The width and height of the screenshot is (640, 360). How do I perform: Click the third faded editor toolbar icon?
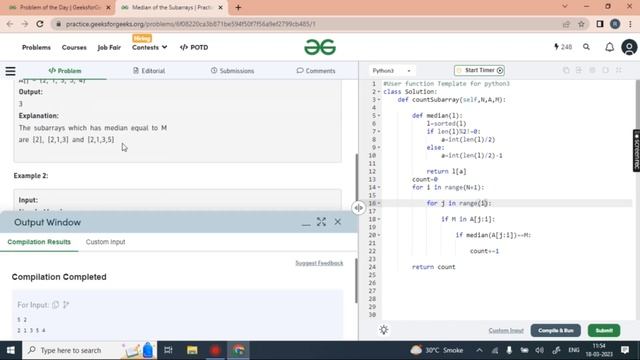pyautogui.click(x=592, y=71)
